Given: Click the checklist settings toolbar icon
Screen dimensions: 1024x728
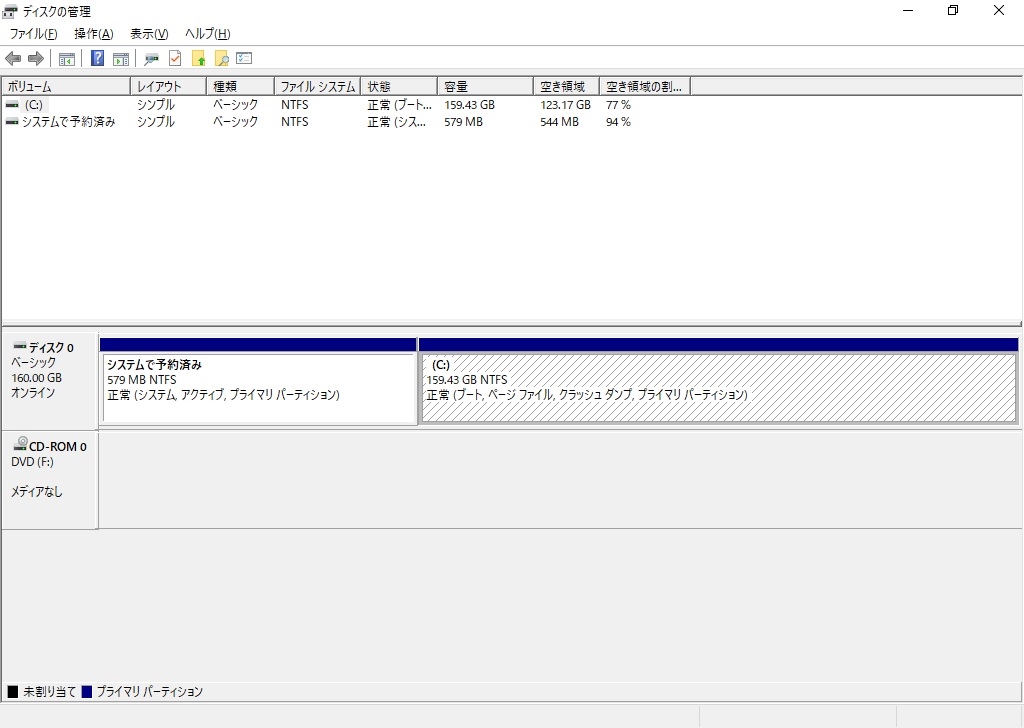Looking at the screenshot, I should (x=244, y=58).
